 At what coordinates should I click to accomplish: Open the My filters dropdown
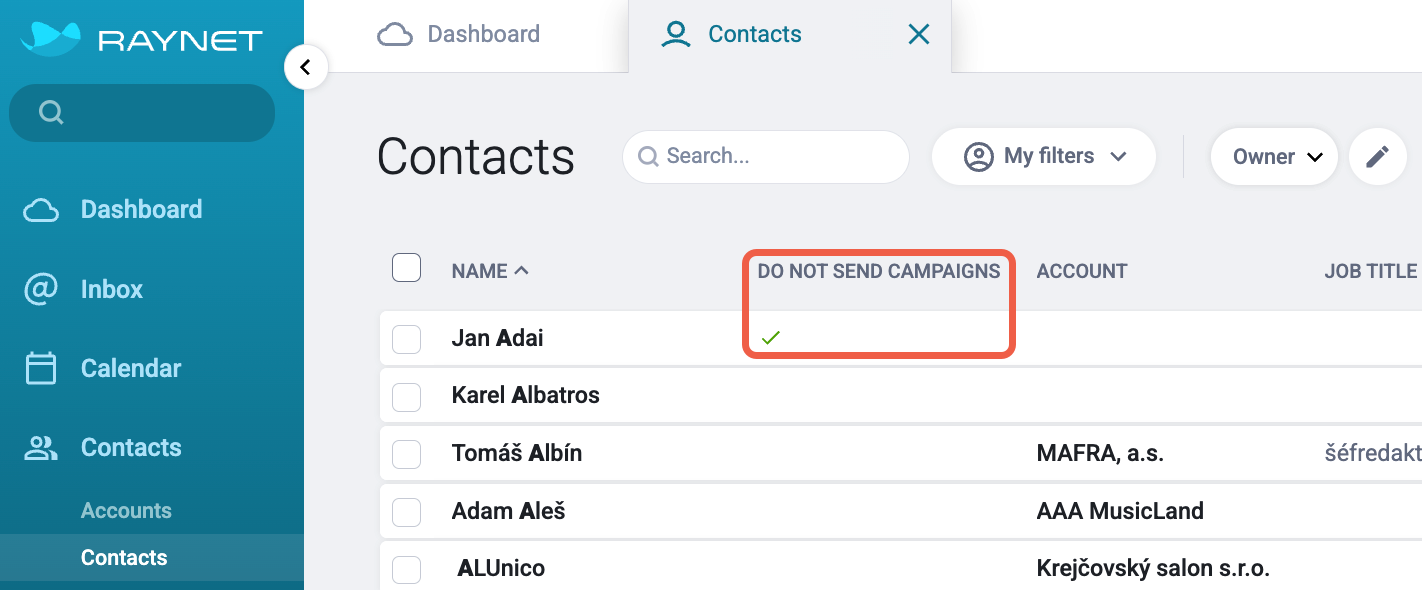[x=1044, y=157]
